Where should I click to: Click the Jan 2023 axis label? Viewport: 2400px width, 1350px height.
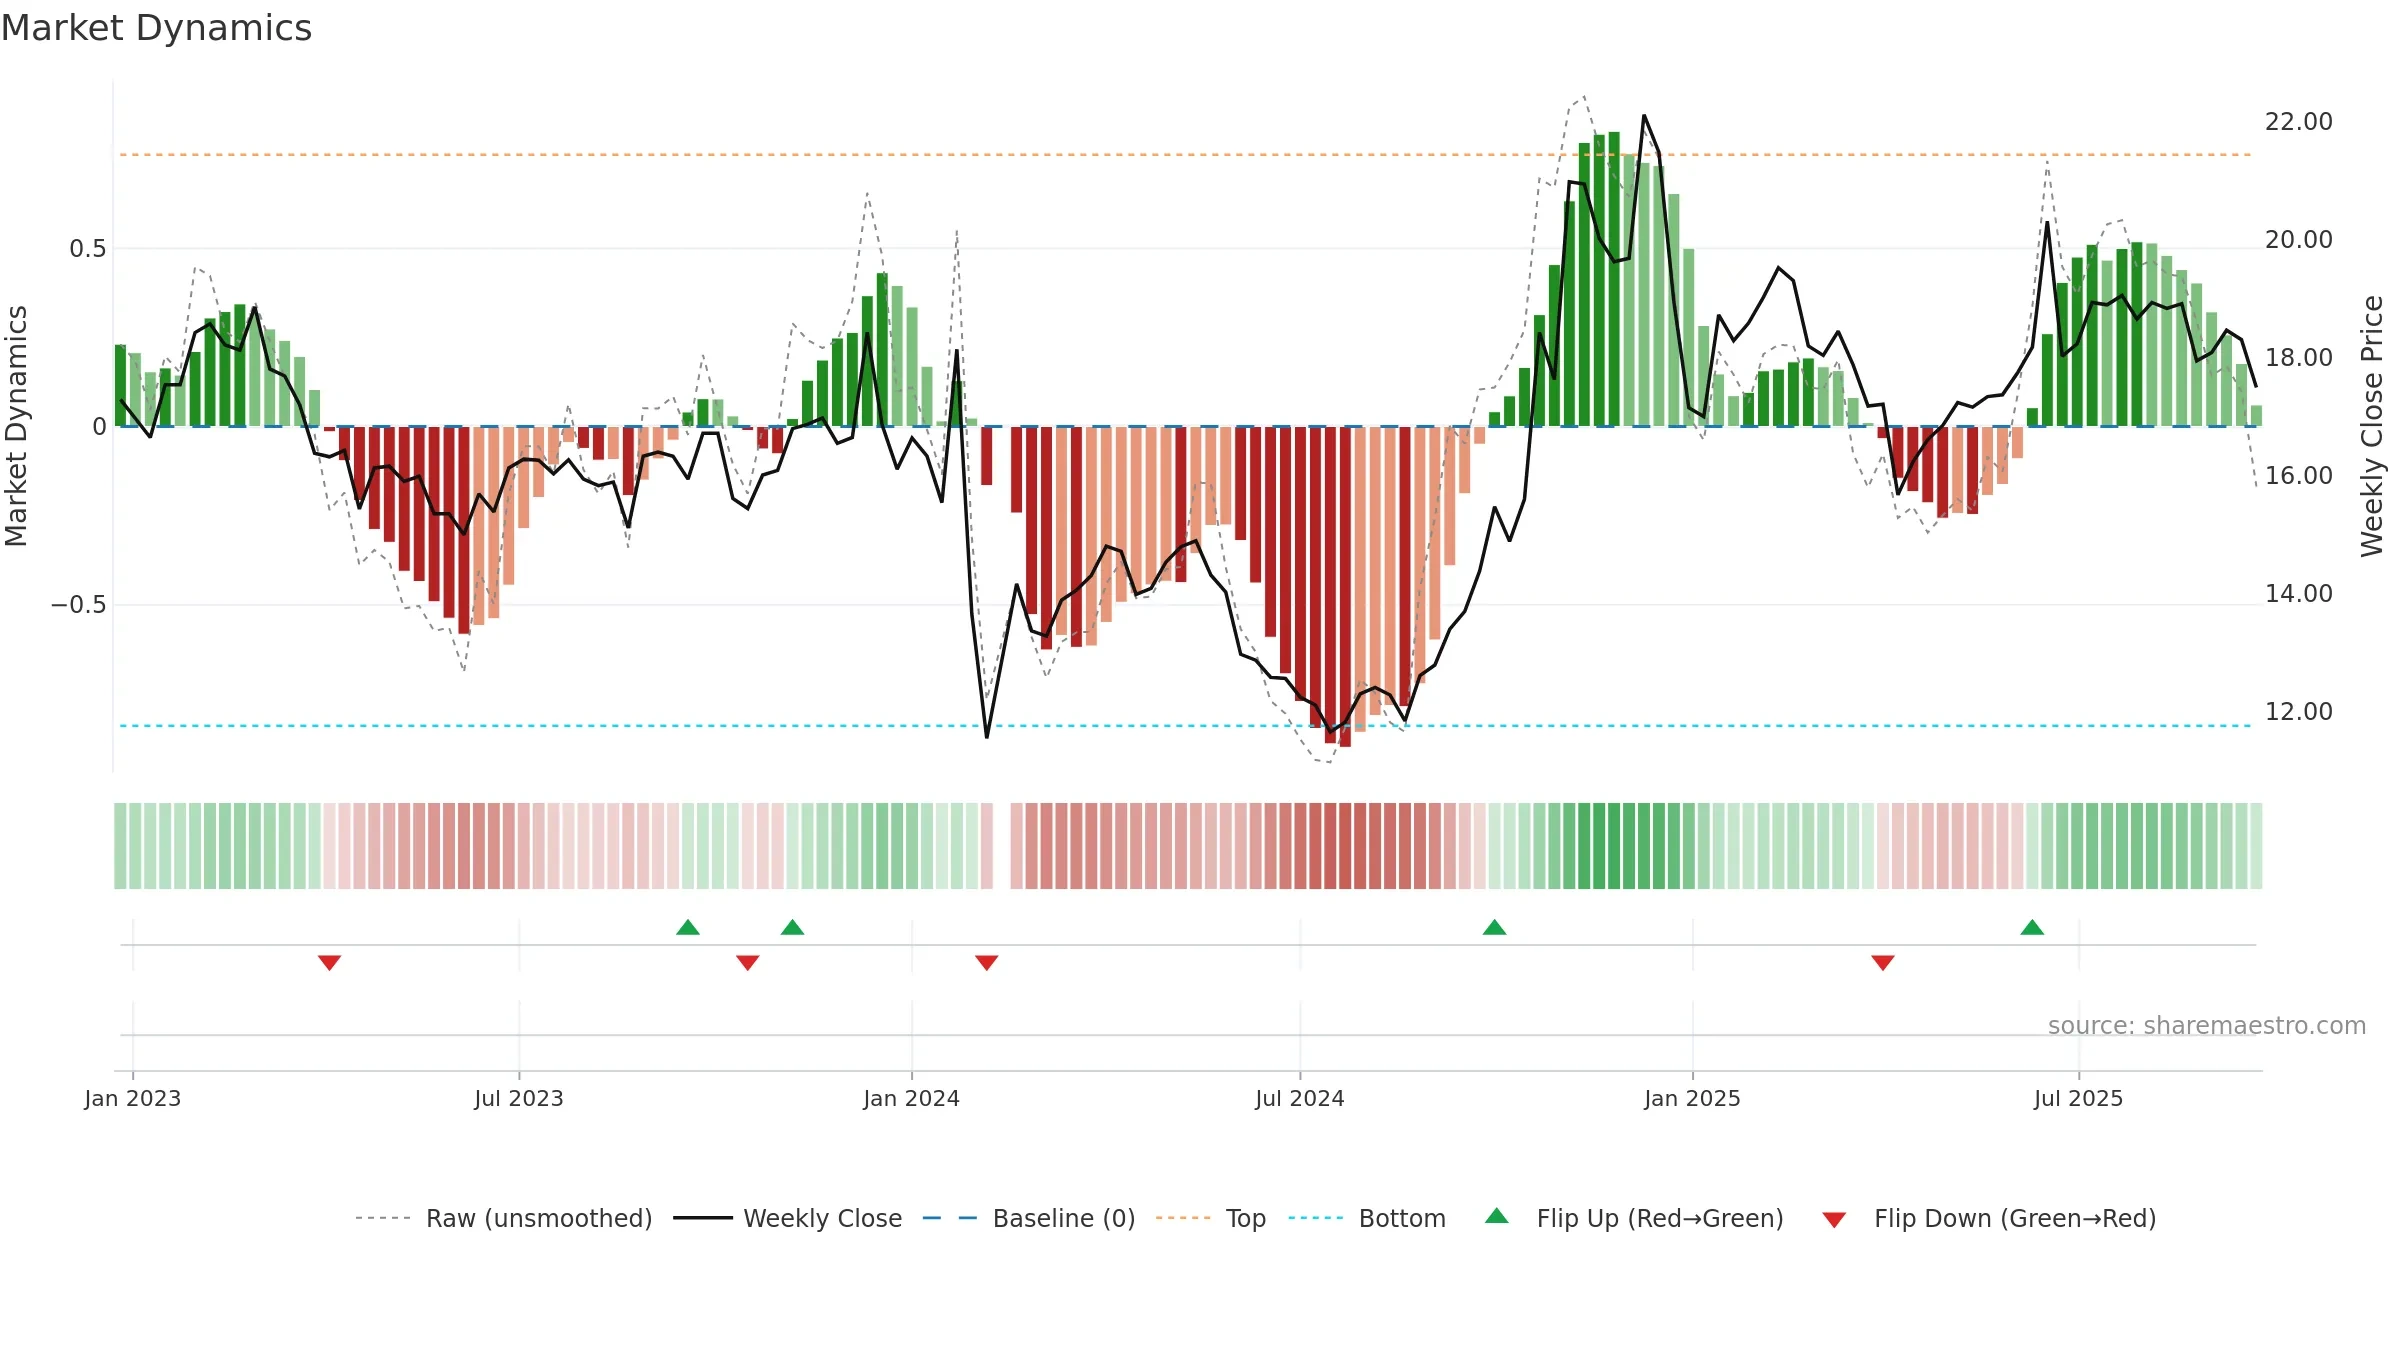[133, 1098]
